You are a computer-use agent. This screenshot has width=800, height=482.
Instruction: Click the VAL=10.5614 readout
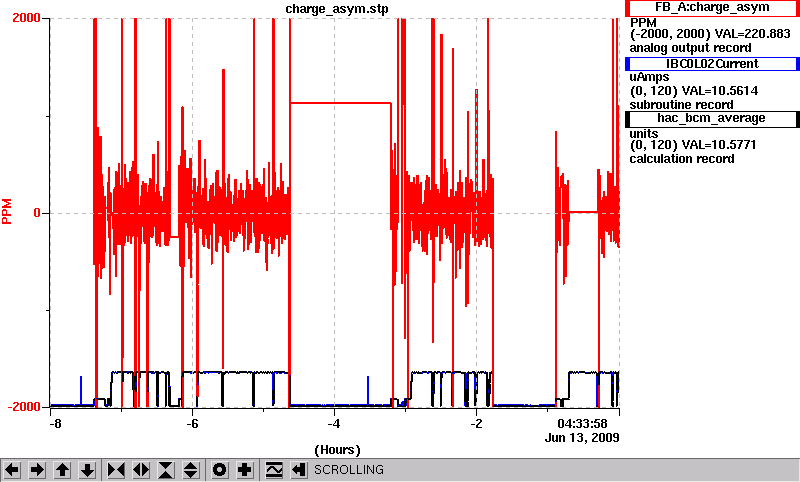tap(720, 91)
